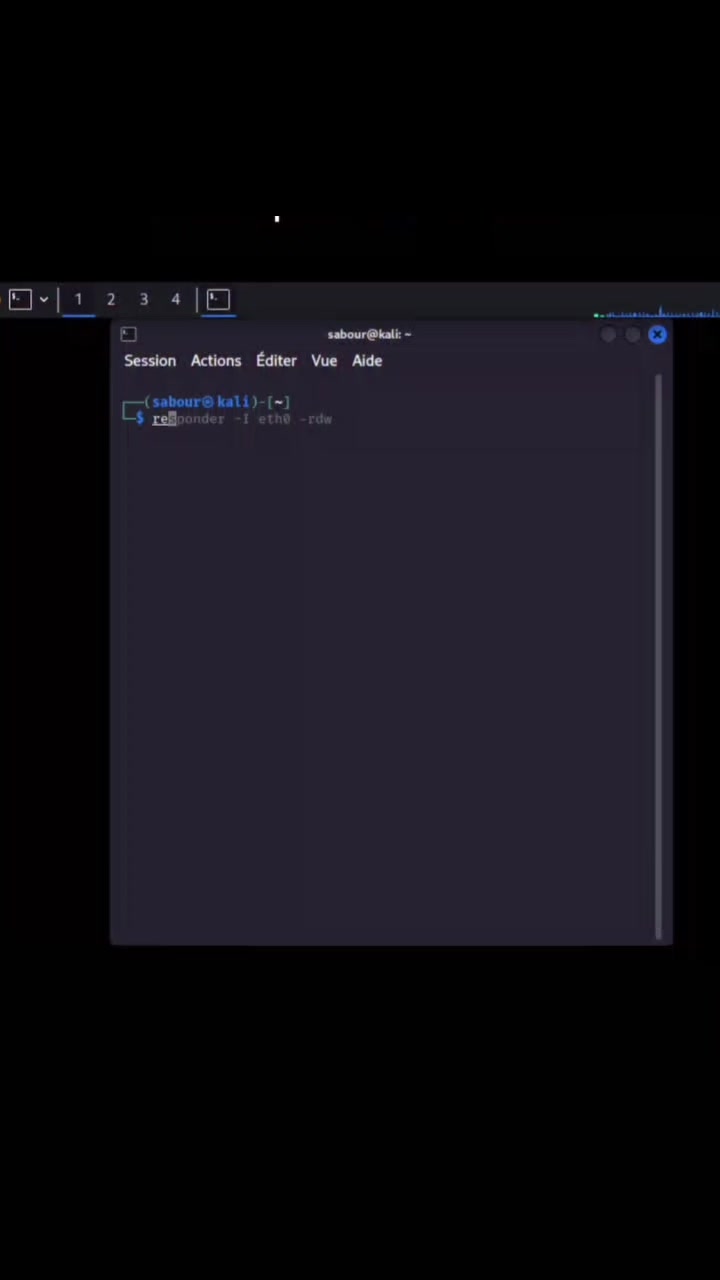The width and height of the screenshot is (720, 1280).
Task: Open the Actions menu
Action: tap(216, 361)
